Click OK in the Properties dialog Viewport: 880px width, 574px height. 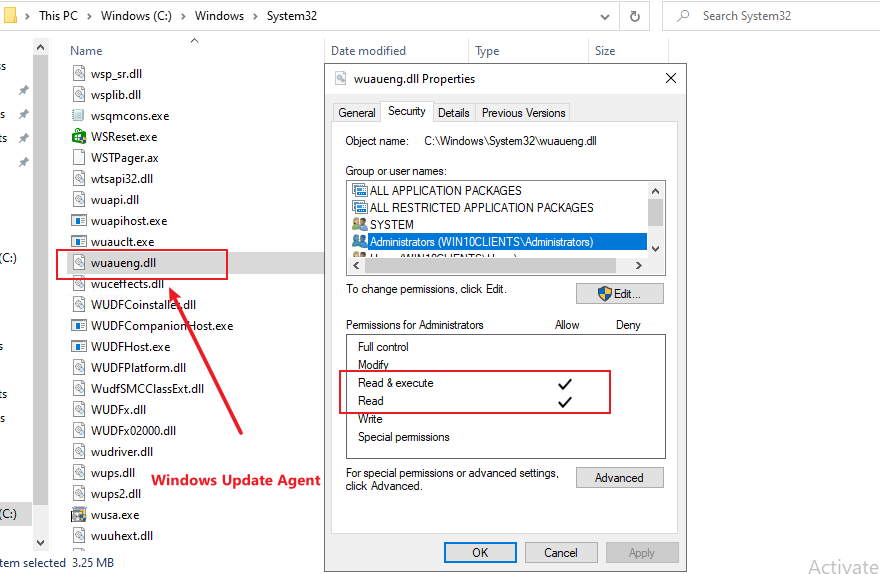(x=480, y=553)
